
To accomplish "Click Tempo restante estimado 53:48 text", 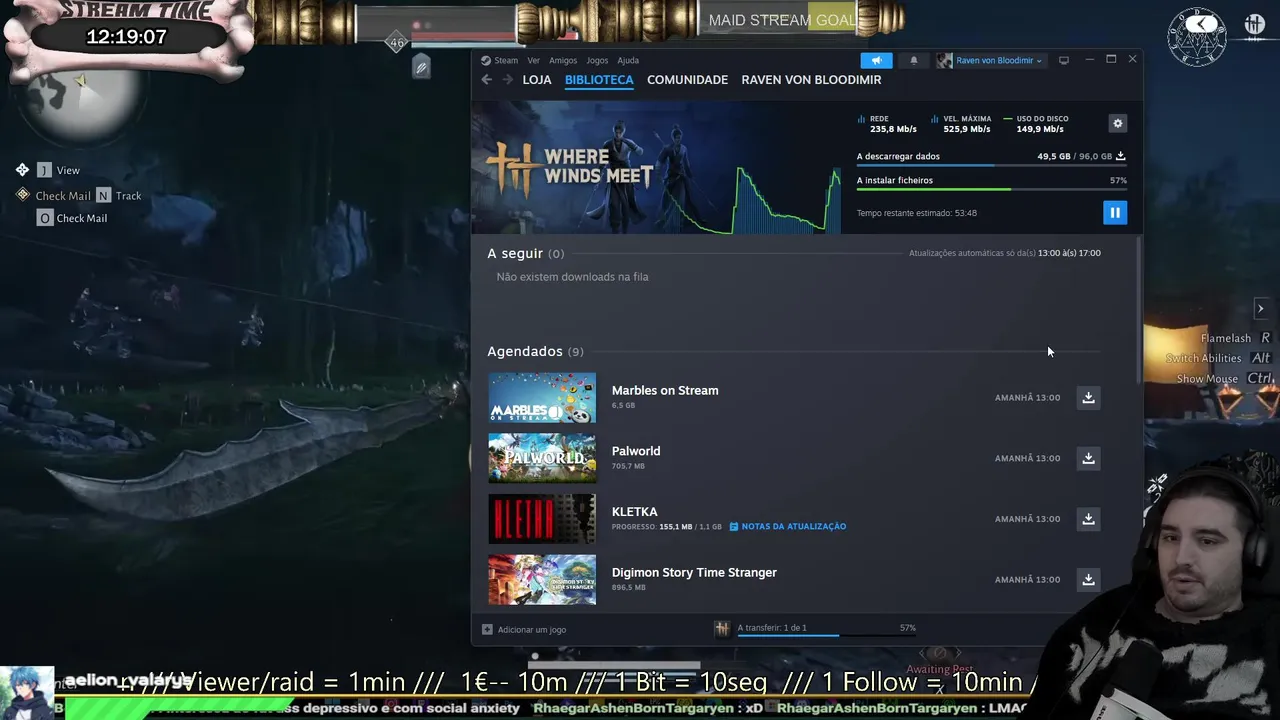I will pos(916,213).
